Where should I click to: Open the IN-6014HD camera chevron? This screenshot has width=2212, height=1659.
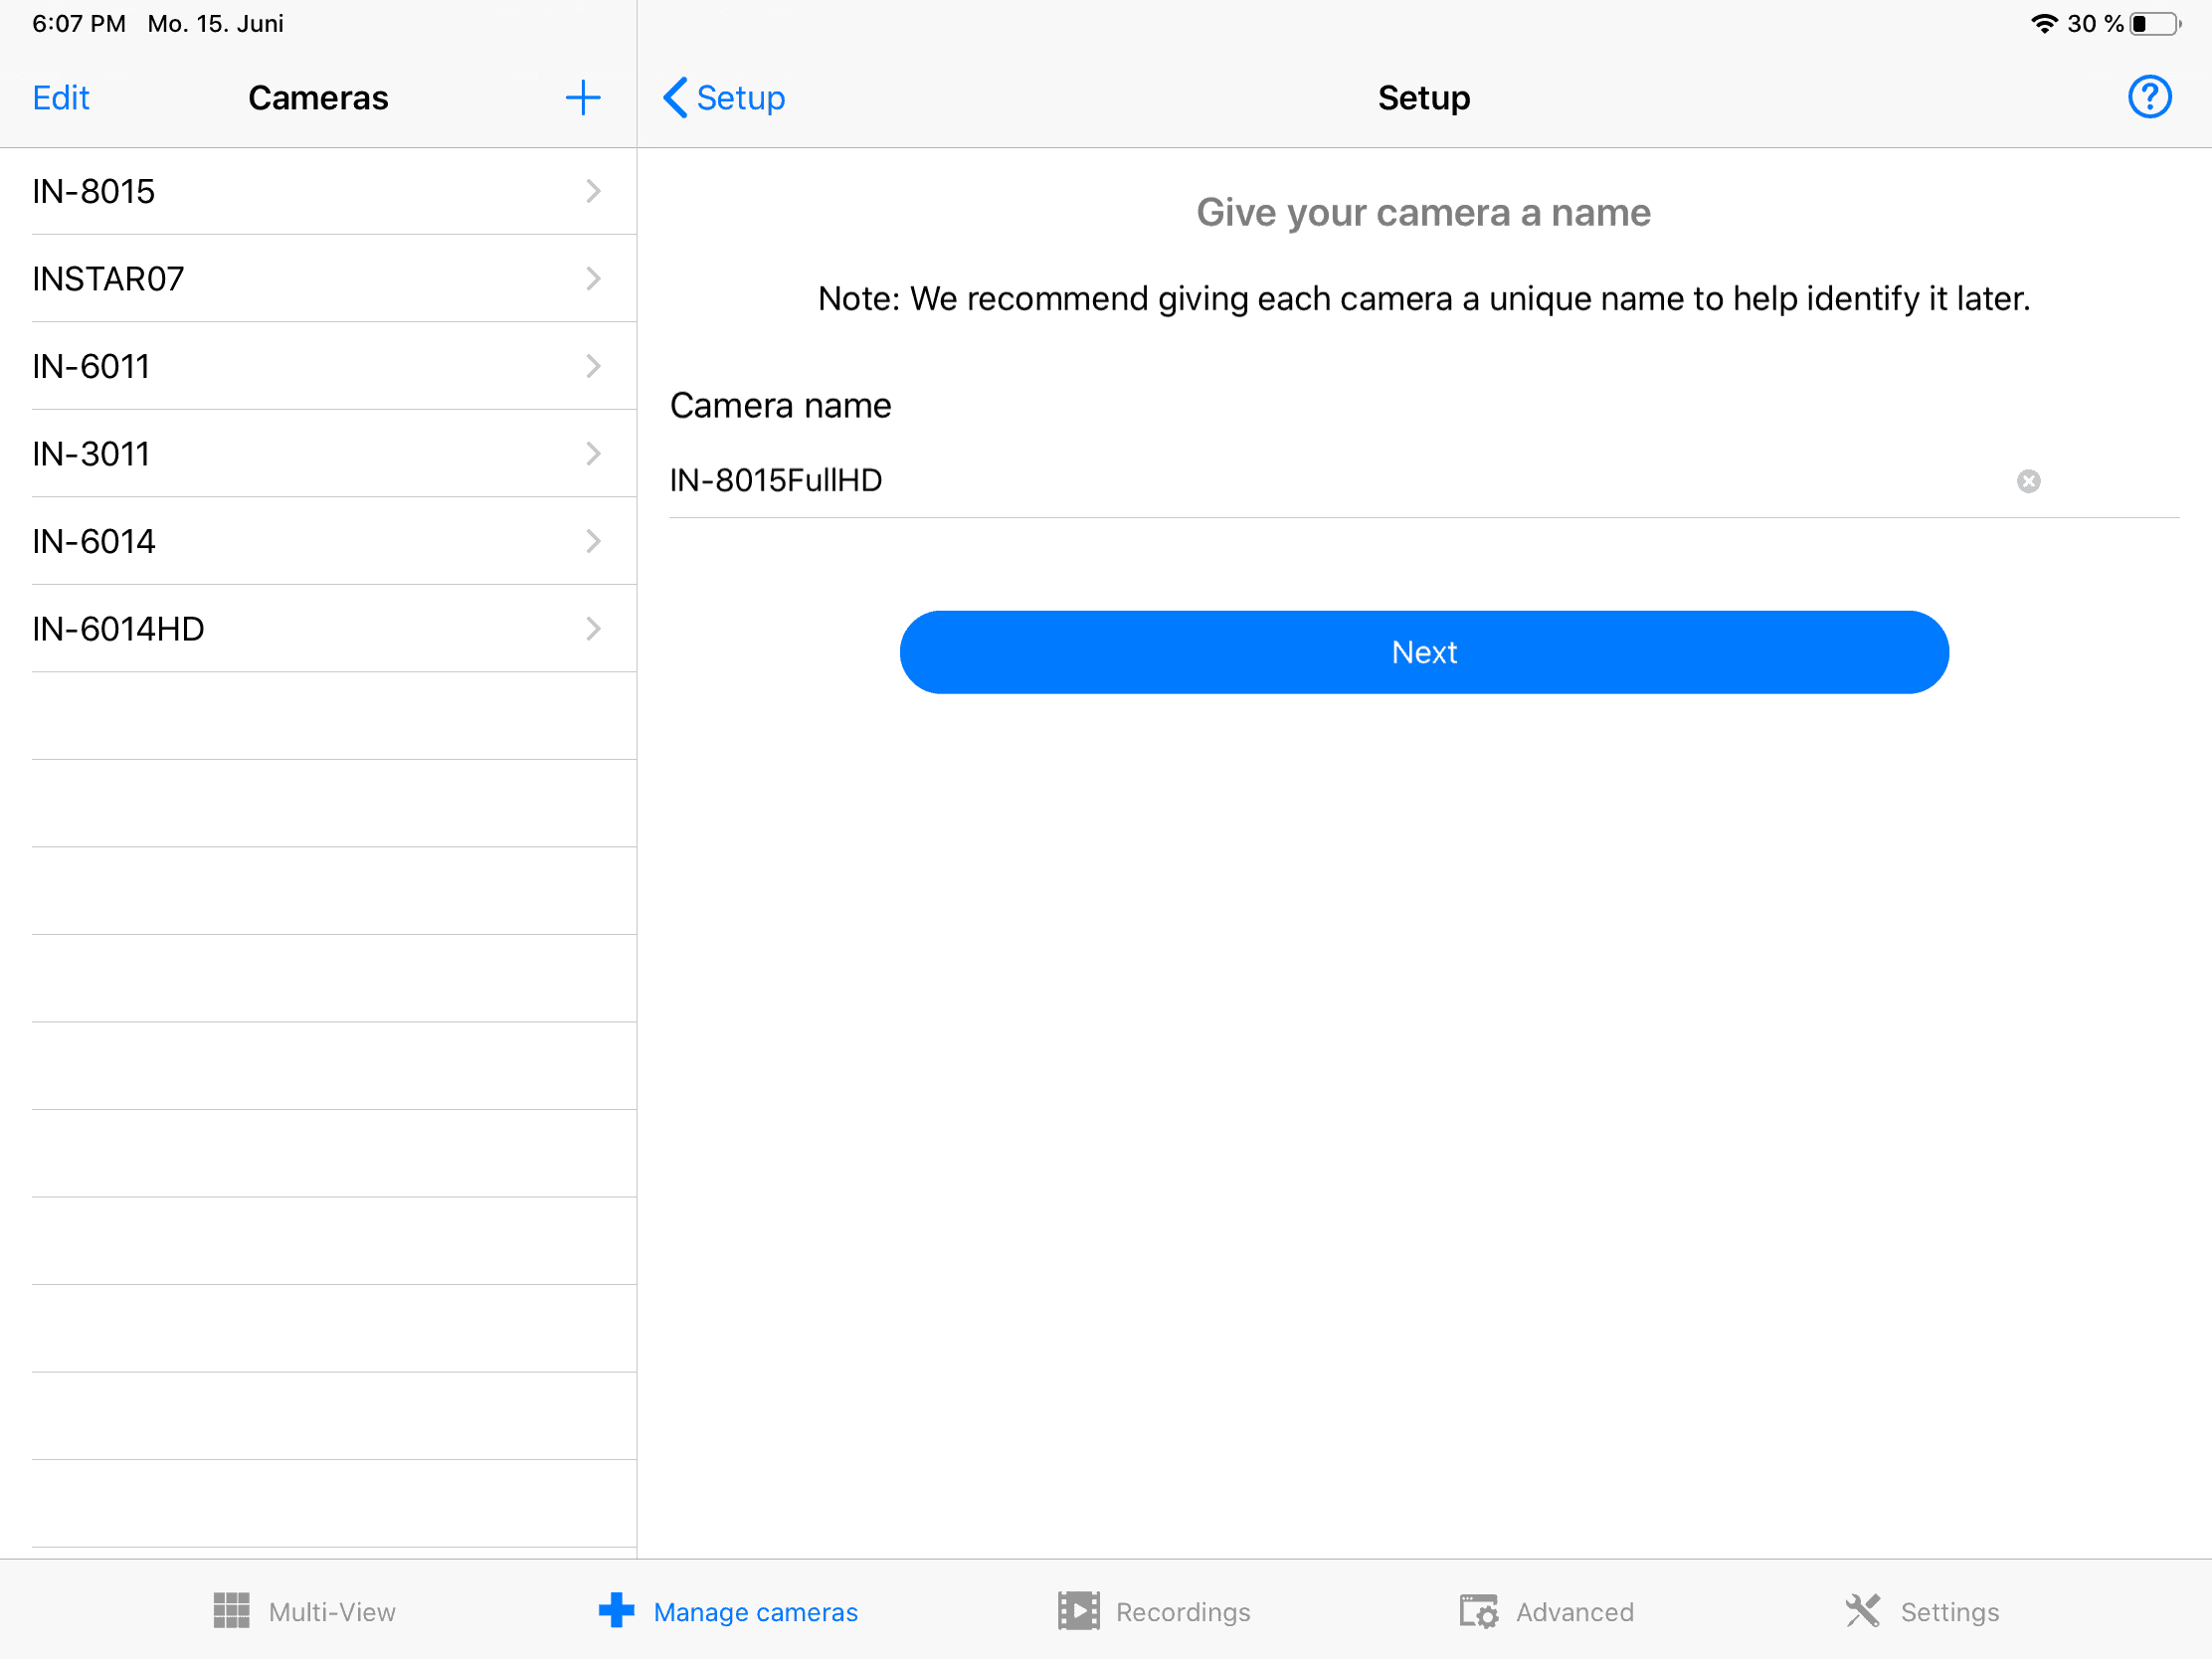pos(593,629)
